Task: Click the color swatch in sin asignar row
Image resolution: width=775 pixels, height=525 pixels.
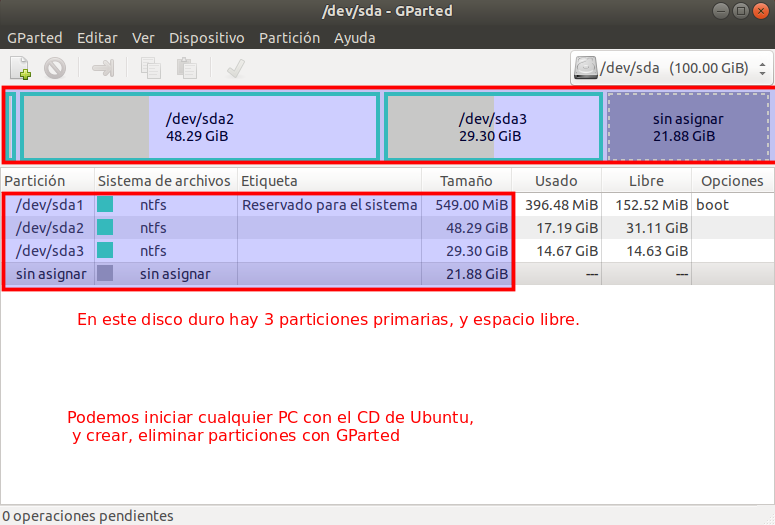Action: click(x=105, y=273)
